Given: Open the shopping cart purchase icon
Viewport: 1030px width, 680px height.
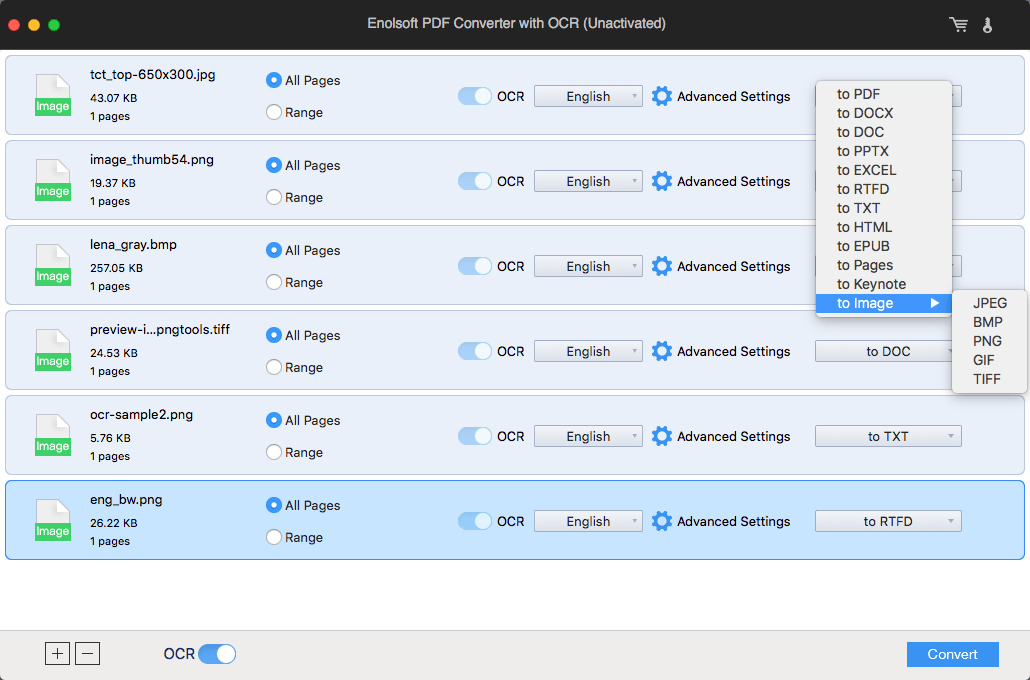Looking at the screenshot, I should [x=958, y=24].
